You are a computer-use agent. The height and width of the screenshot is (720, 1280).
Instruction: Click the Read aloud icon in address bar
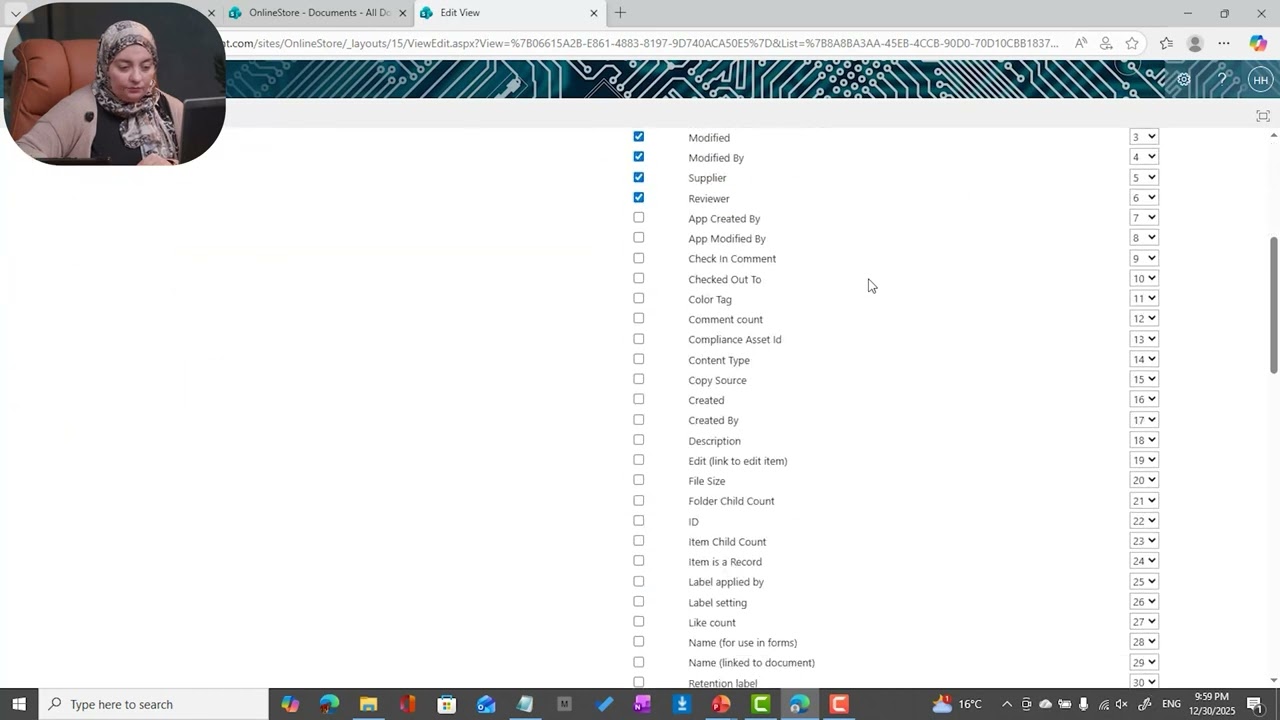[x=1081, y=43]
